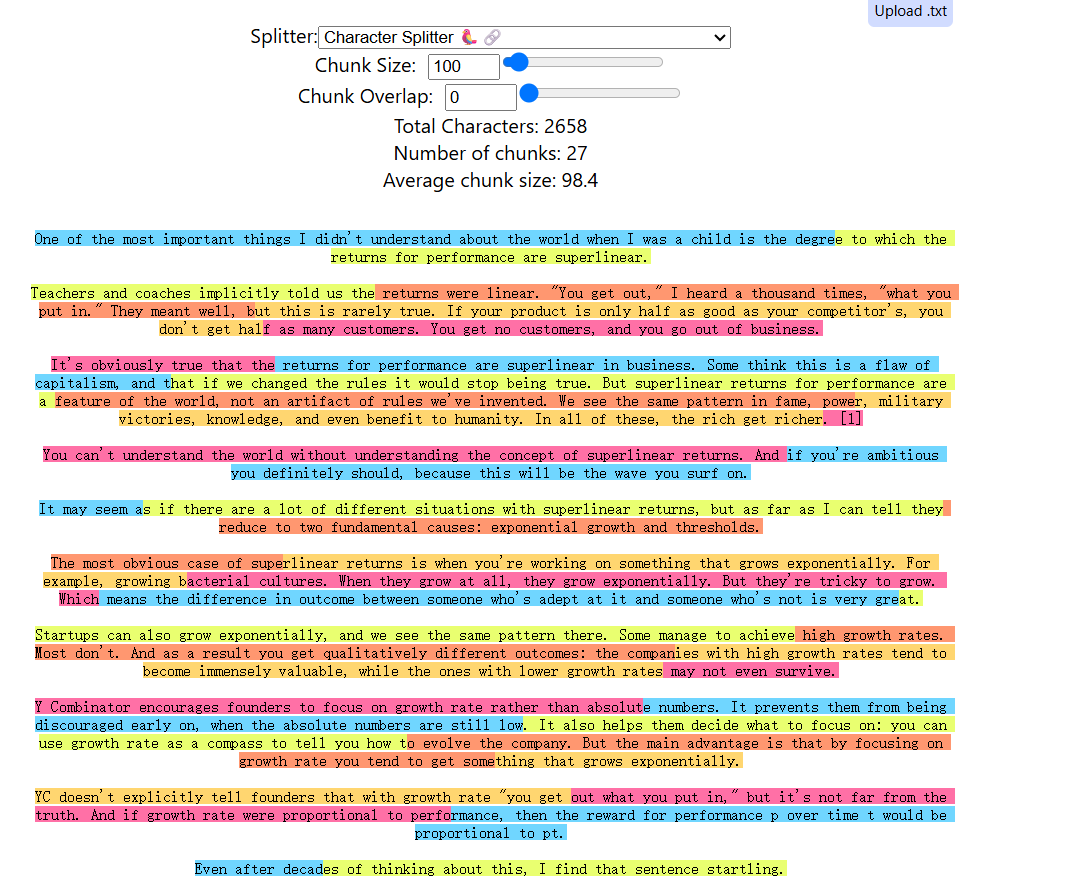The height and width of the screenshot is (885, 1090).
Task: Click the parrot emoji icon in Splitter dropdown
Action: coord(469,37)
